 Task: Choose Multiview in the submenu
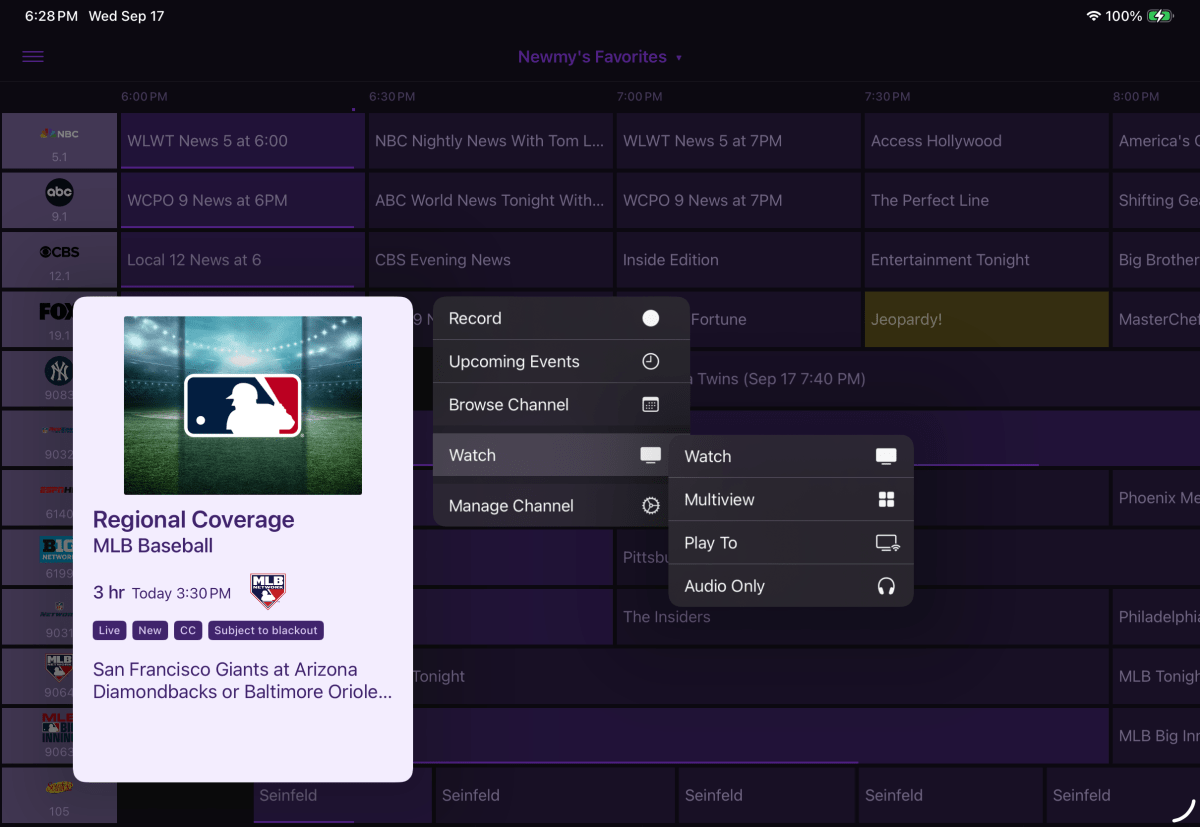[x=791, y=499]
